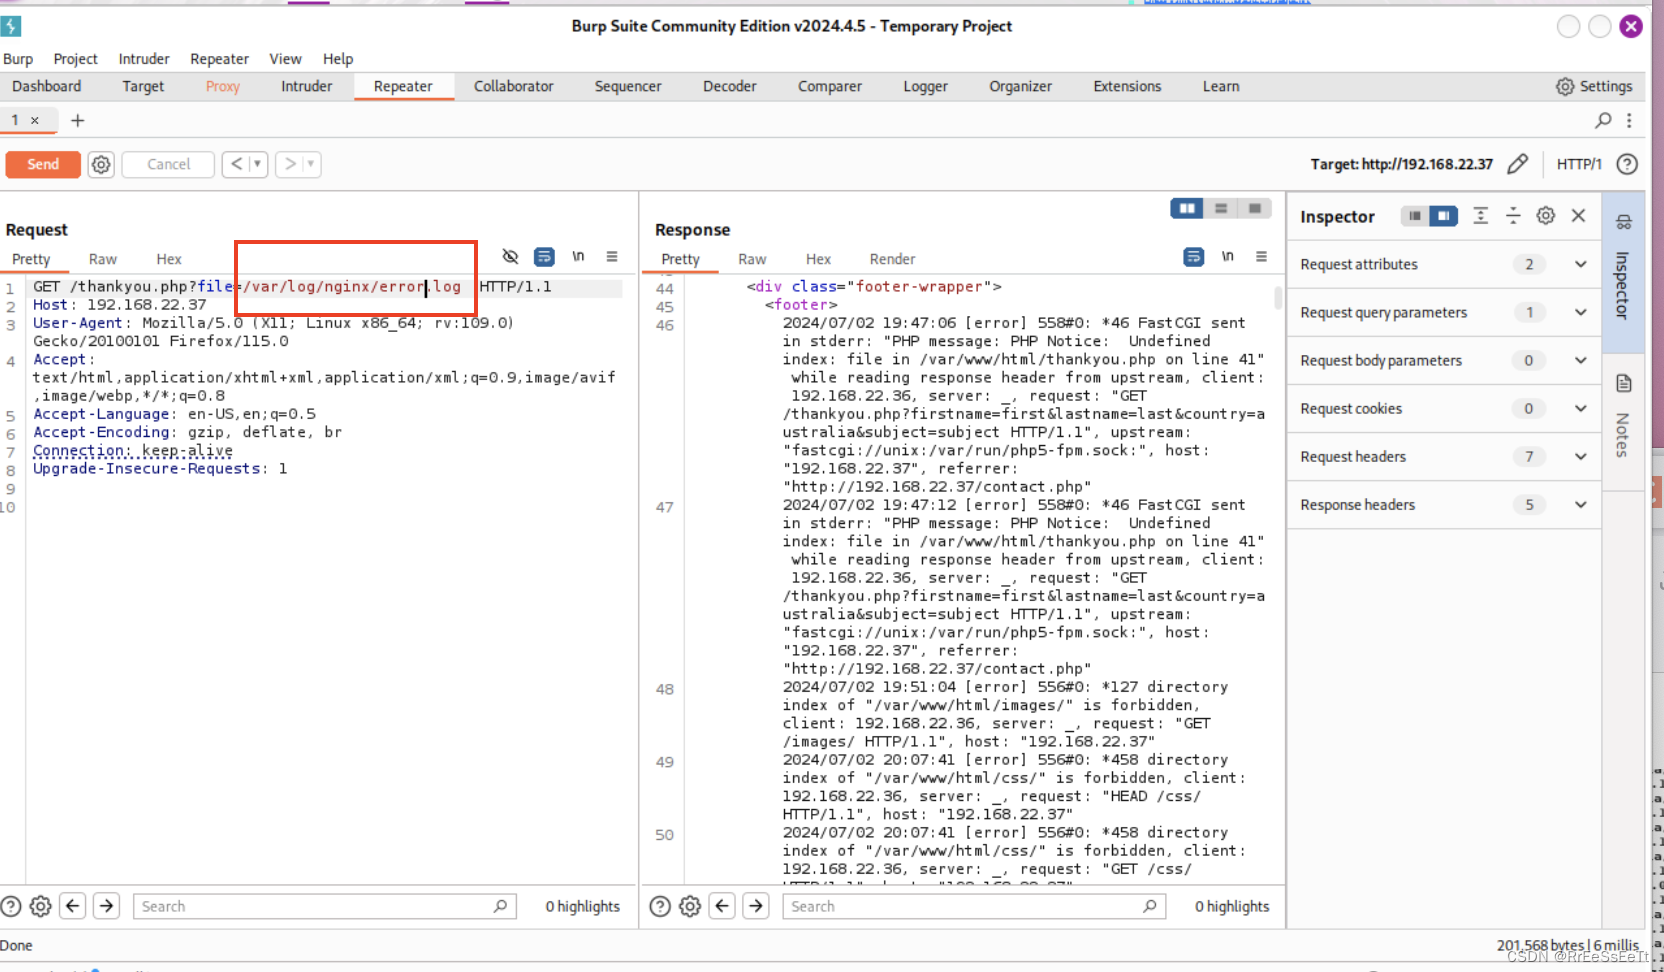Viewport: 1664px width, 972px height.
Task: Switch Response view to Render
Action: point(892,259)
